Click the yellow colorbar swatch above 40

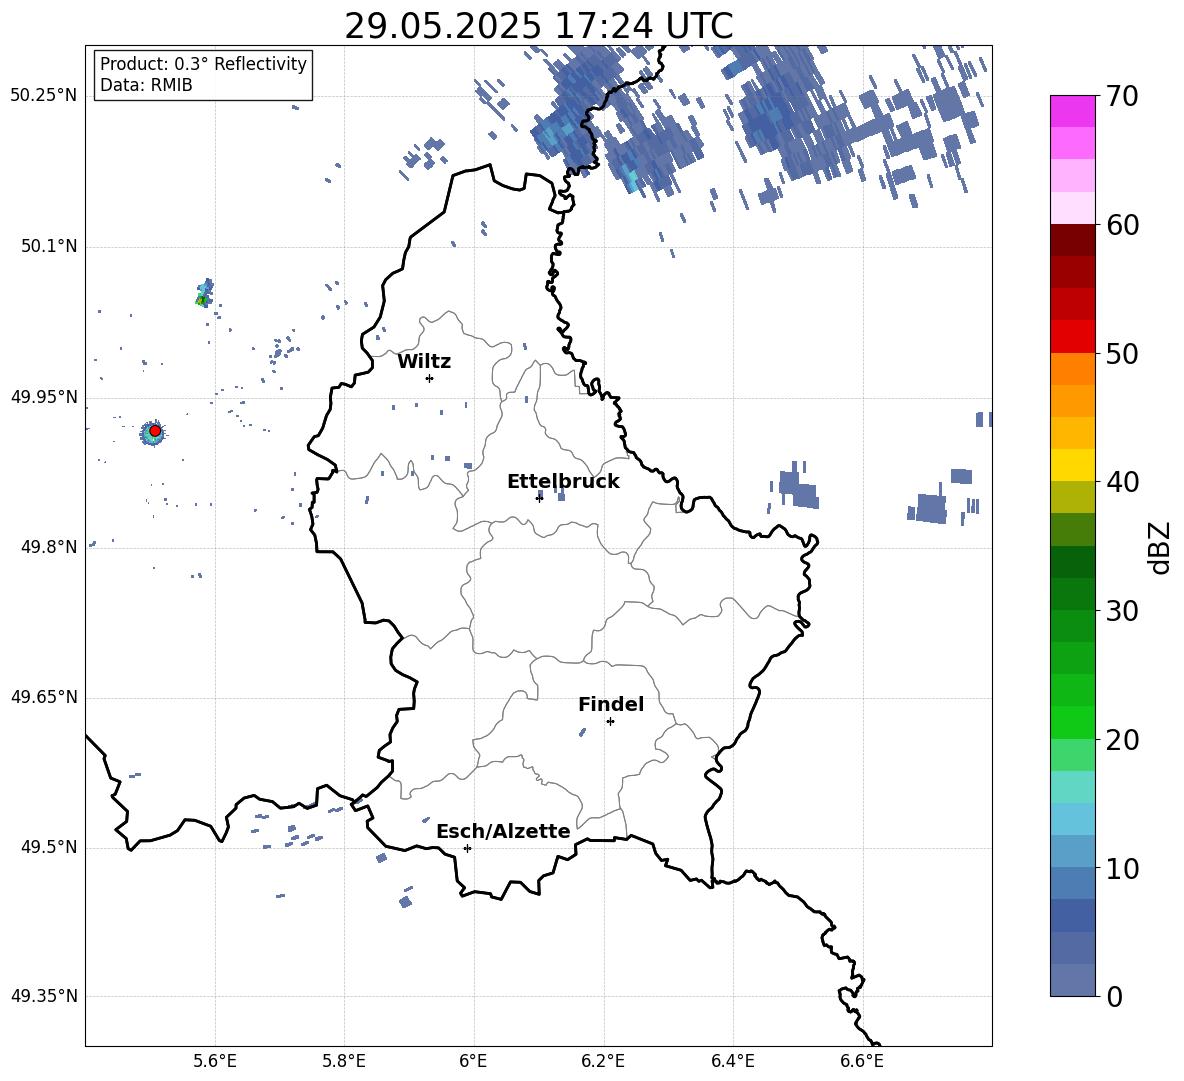tap(1072, 465)
